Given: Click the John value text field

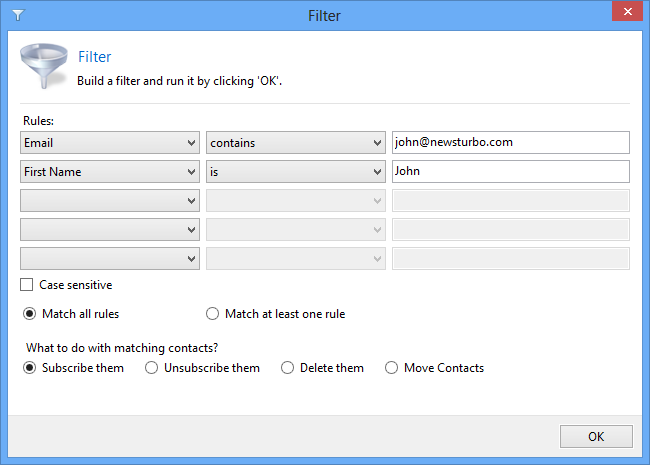Looking at the screenshot, I should pyautogui.click(x=510, y=172).
